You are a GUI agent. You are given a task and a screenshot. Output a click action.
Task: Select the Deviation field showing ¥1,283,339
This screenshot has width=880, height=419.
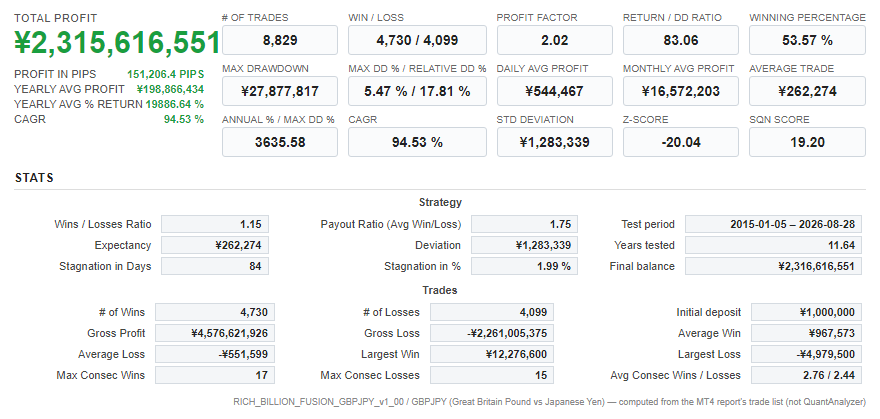coord(524,245)
